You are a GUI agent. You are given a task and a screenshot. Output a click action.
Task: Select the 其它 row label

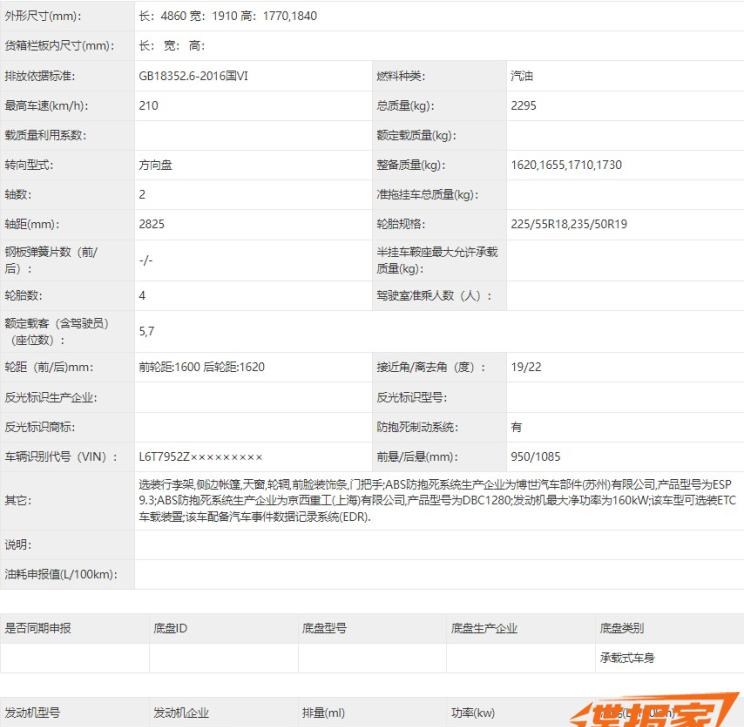click(18, 501)
